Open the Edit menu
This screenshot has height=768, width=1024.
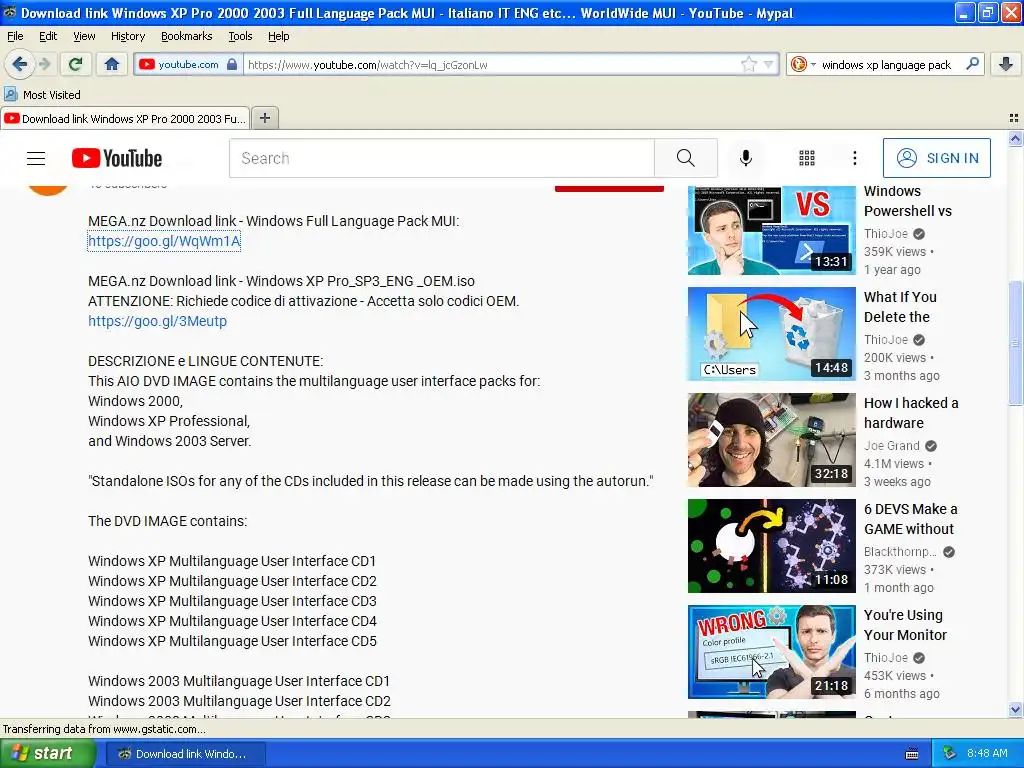pos(48,36)
